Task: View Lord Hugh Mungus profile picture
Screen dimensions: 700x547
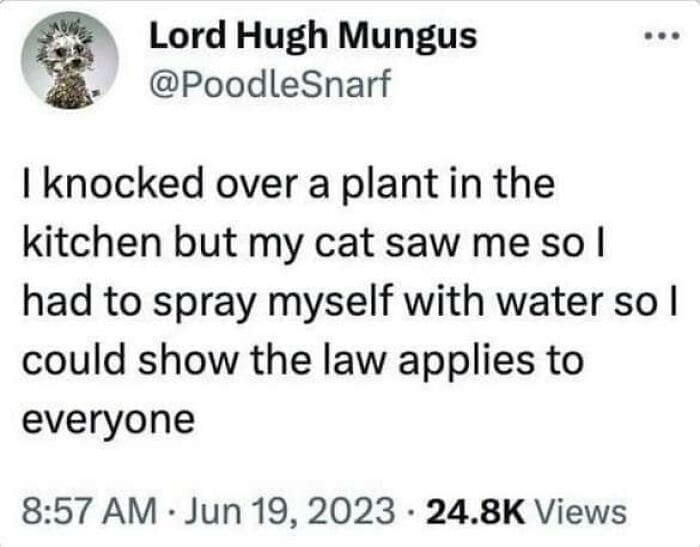Action: pyautogui.click(x=70, y=61)
